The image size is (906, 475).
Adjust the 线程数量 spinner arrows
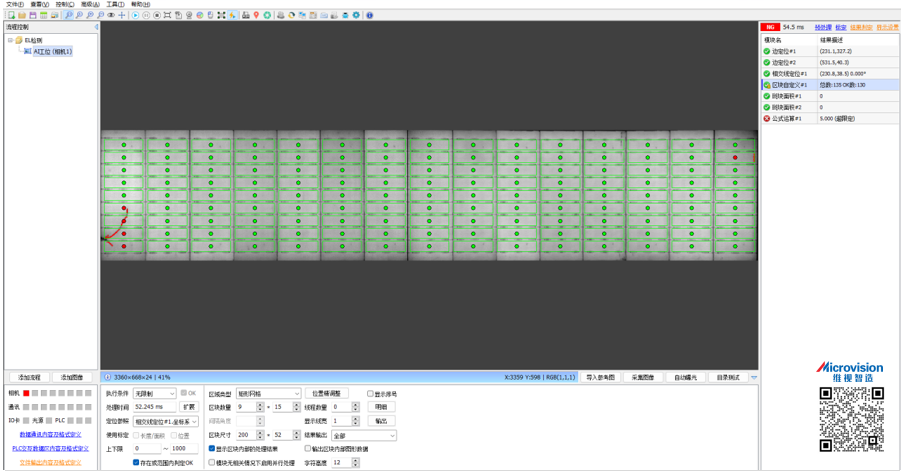[x=355, y=407]
